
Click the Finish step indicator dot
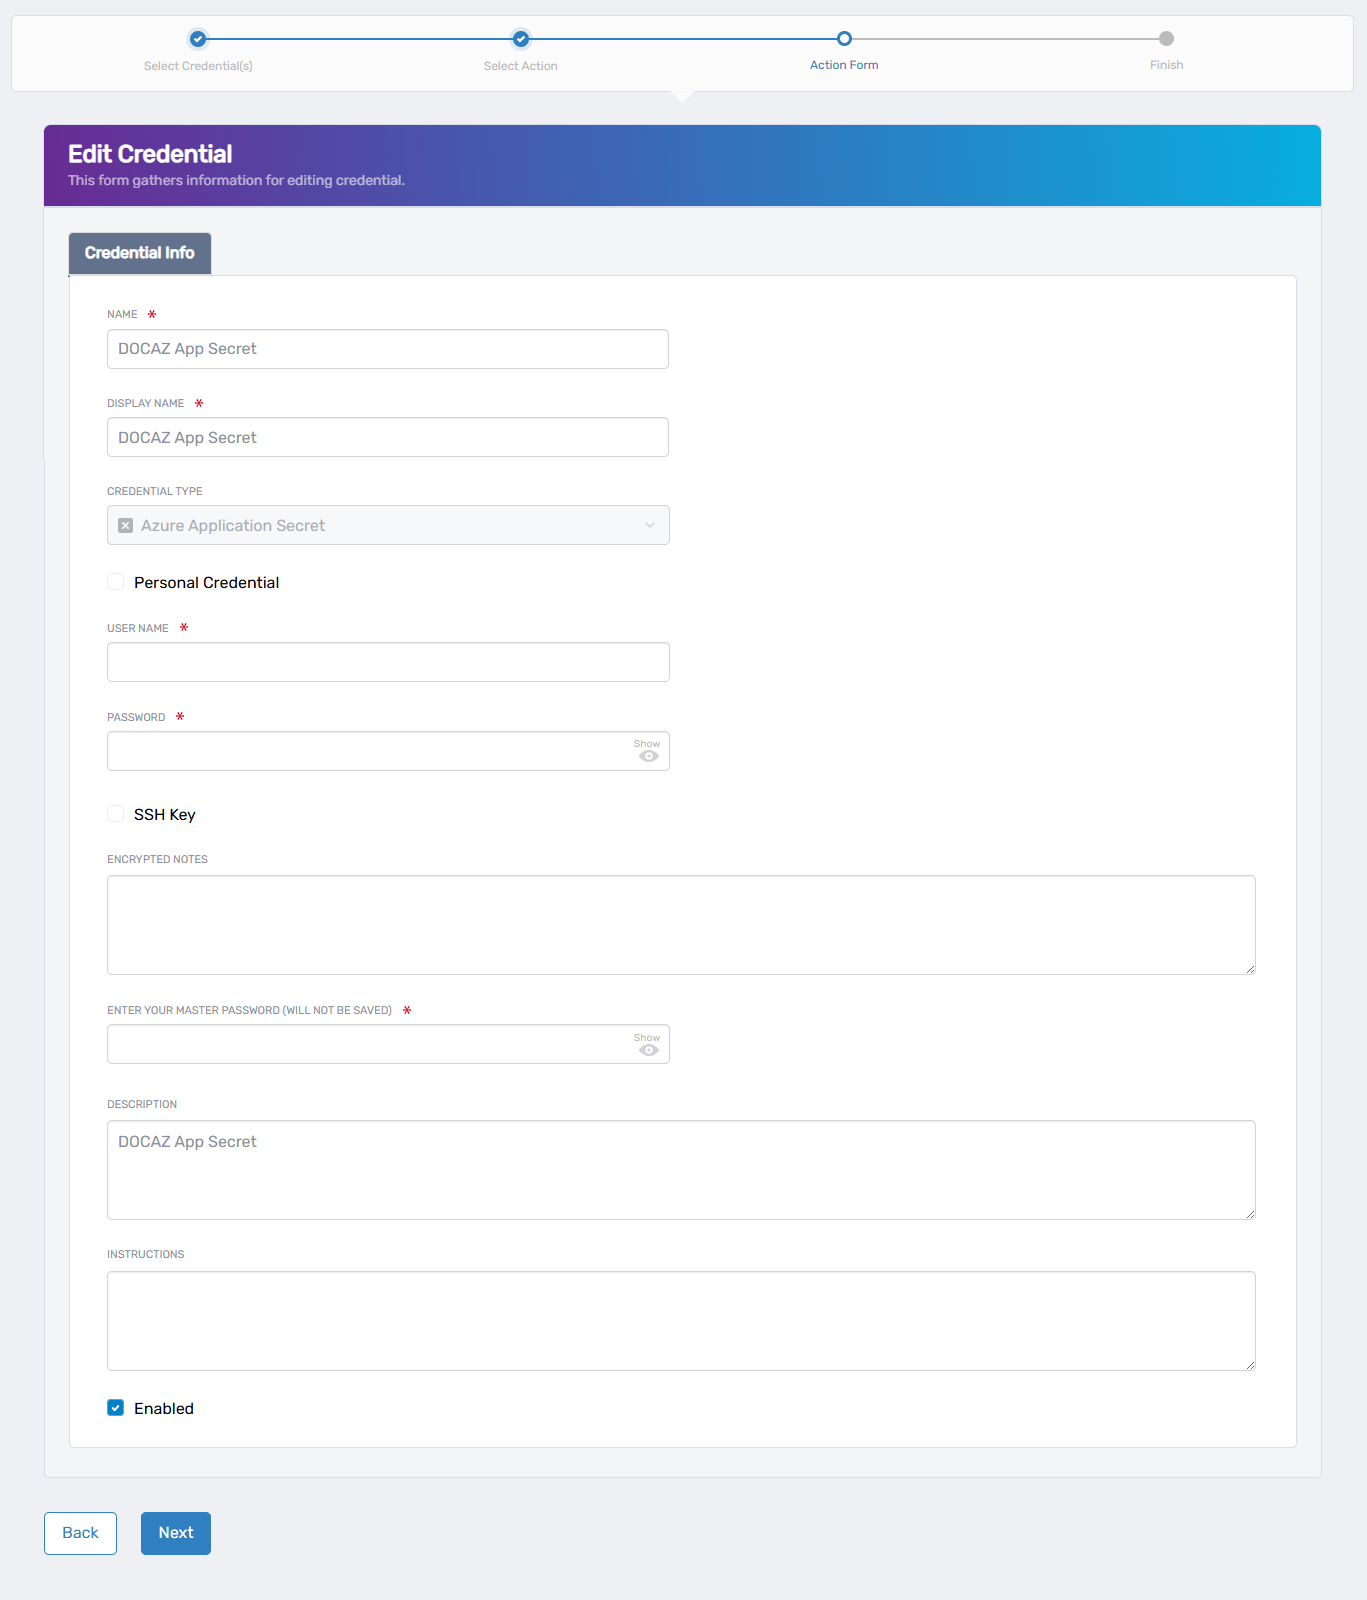(x=1166, y=39)
